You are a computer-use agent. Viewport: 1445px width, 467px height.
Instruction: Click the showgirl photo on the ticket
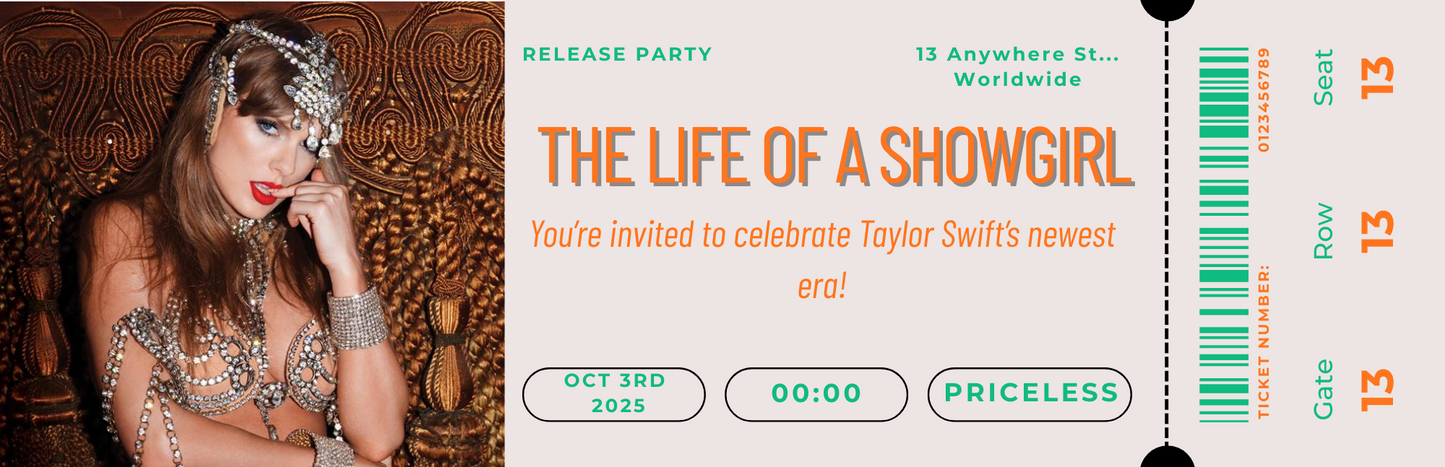(x=252, y=234)
